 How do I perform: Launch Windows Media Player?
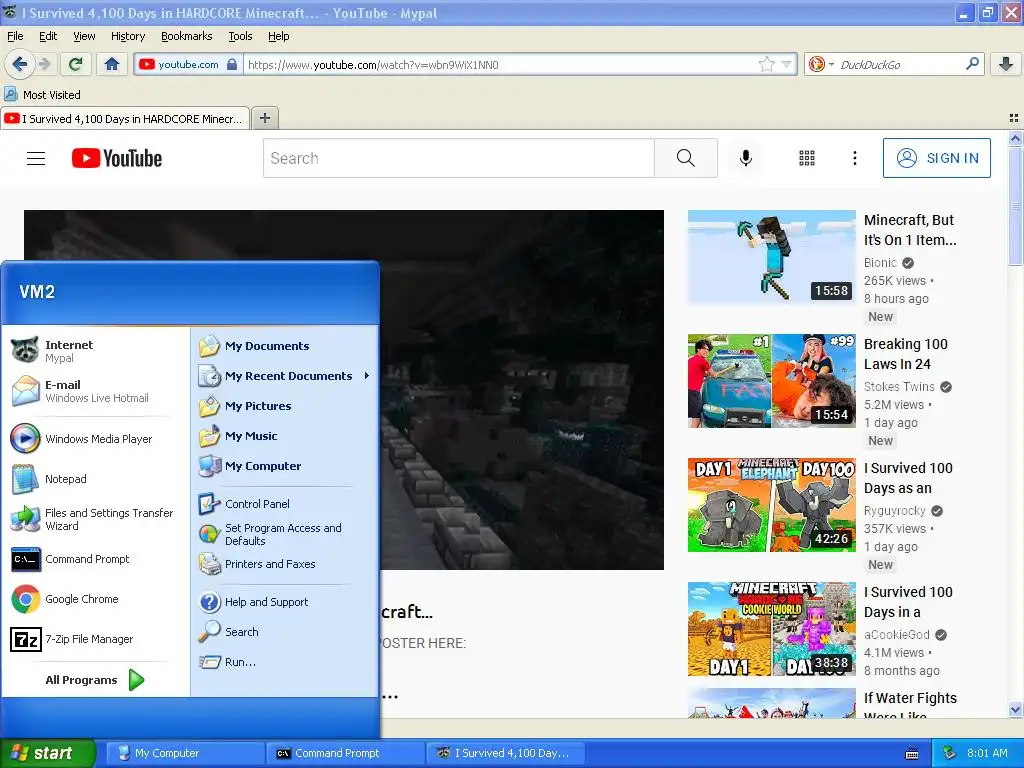tap(96, 439)
